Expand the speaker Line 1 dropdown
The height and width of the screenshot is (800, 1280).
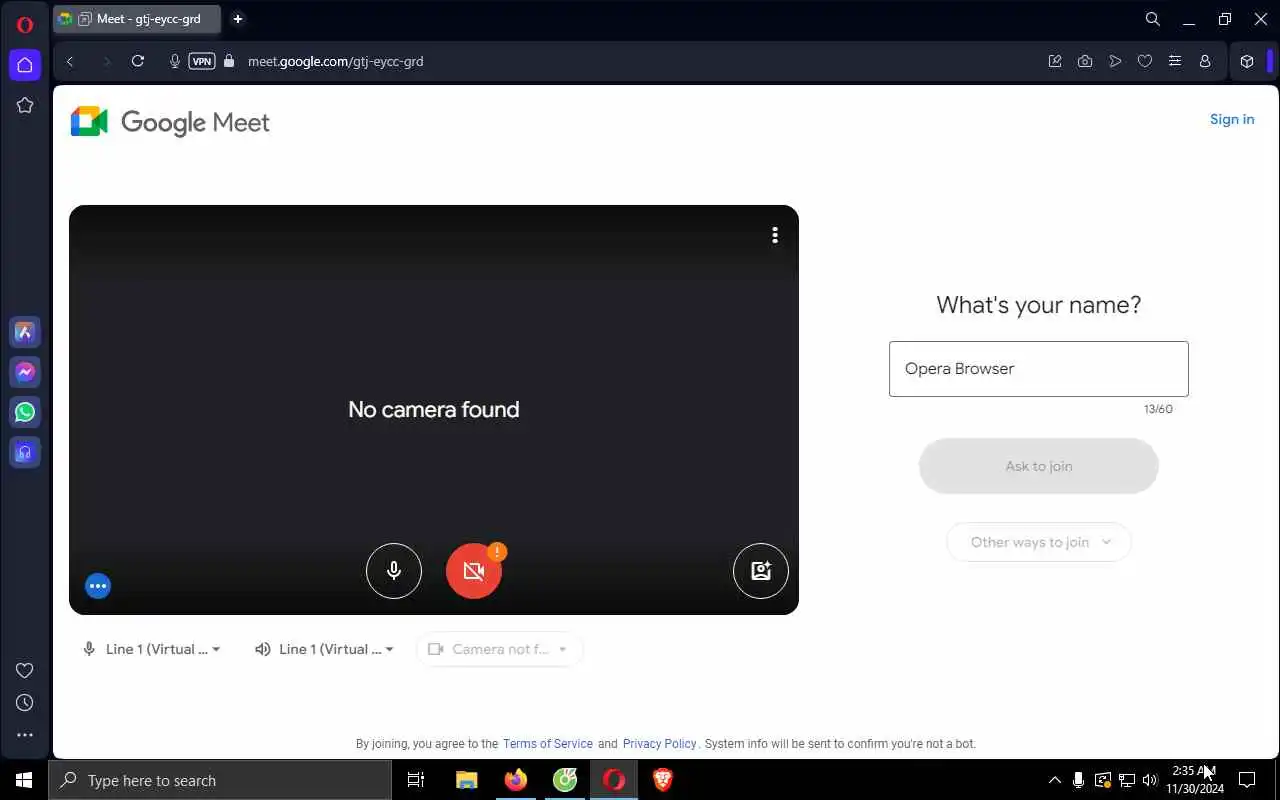(325, 649)
